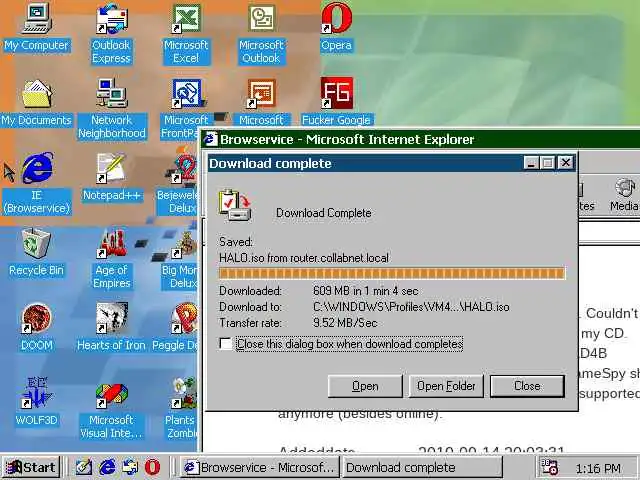The image size is (640, 480).
Task: Select Download complete taskbar button
Action: click(422, 467)
